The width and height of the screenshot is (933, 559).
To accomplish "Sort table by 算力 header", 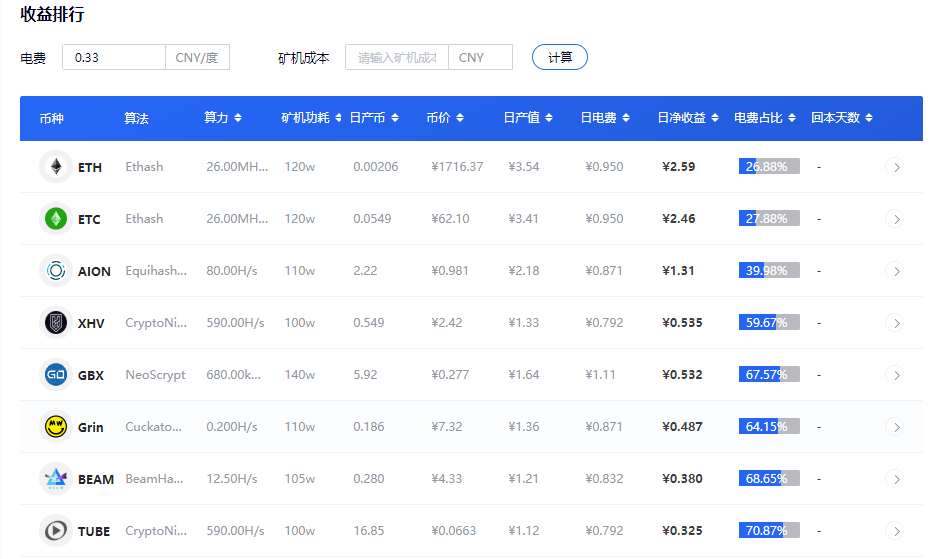I will 223,118.
